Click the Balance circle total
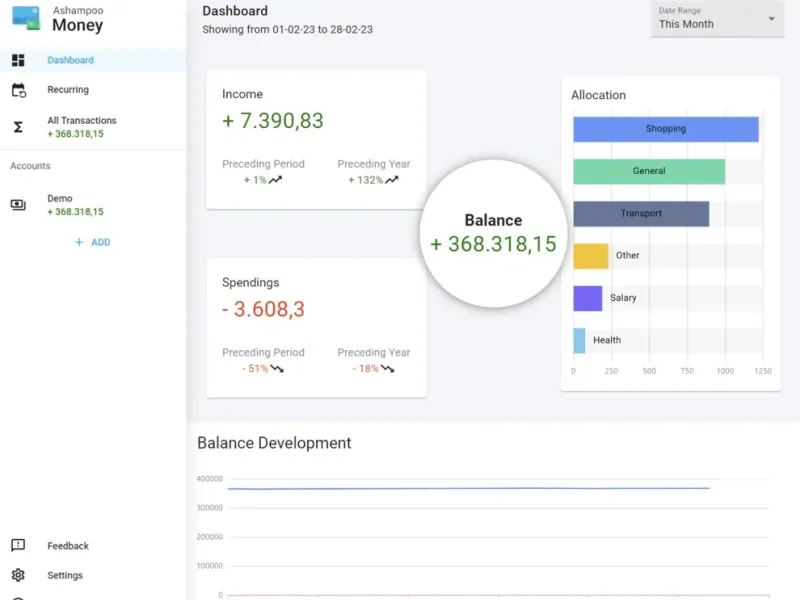The height and width of the screenshot is (600, 800). tap(493, 233)
